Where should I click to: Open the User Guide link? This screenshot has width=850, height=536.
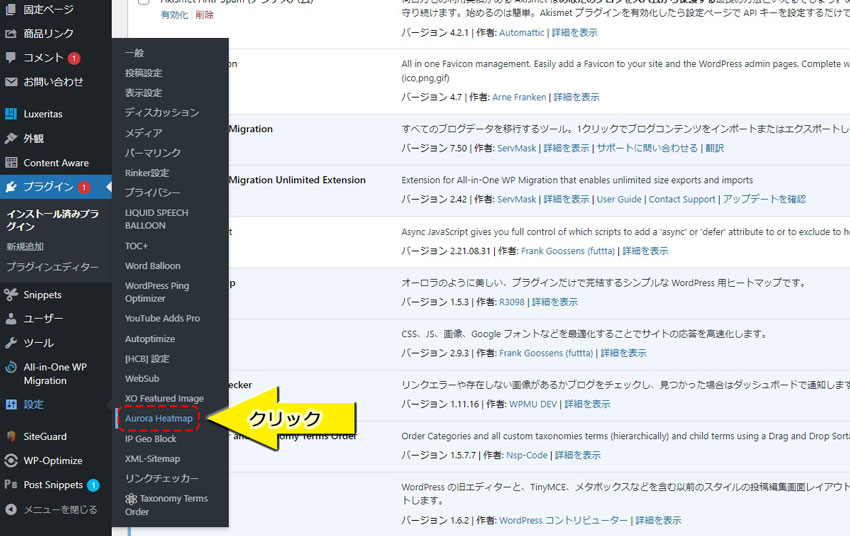pos(619,199)
